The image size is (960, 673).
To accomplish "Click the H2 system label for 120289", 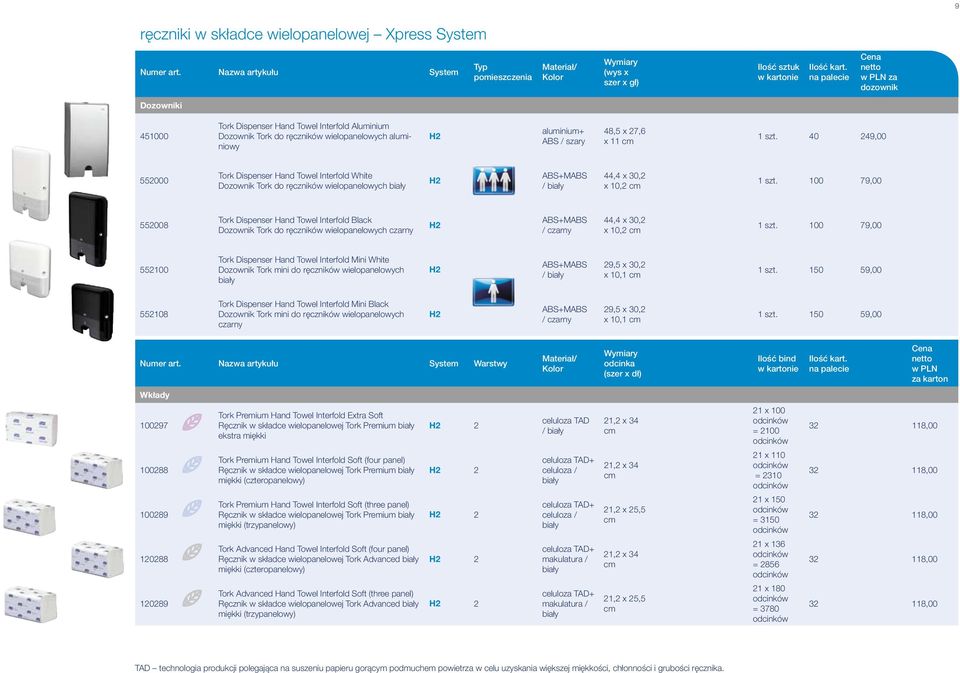I will click(x=435, y=604).
